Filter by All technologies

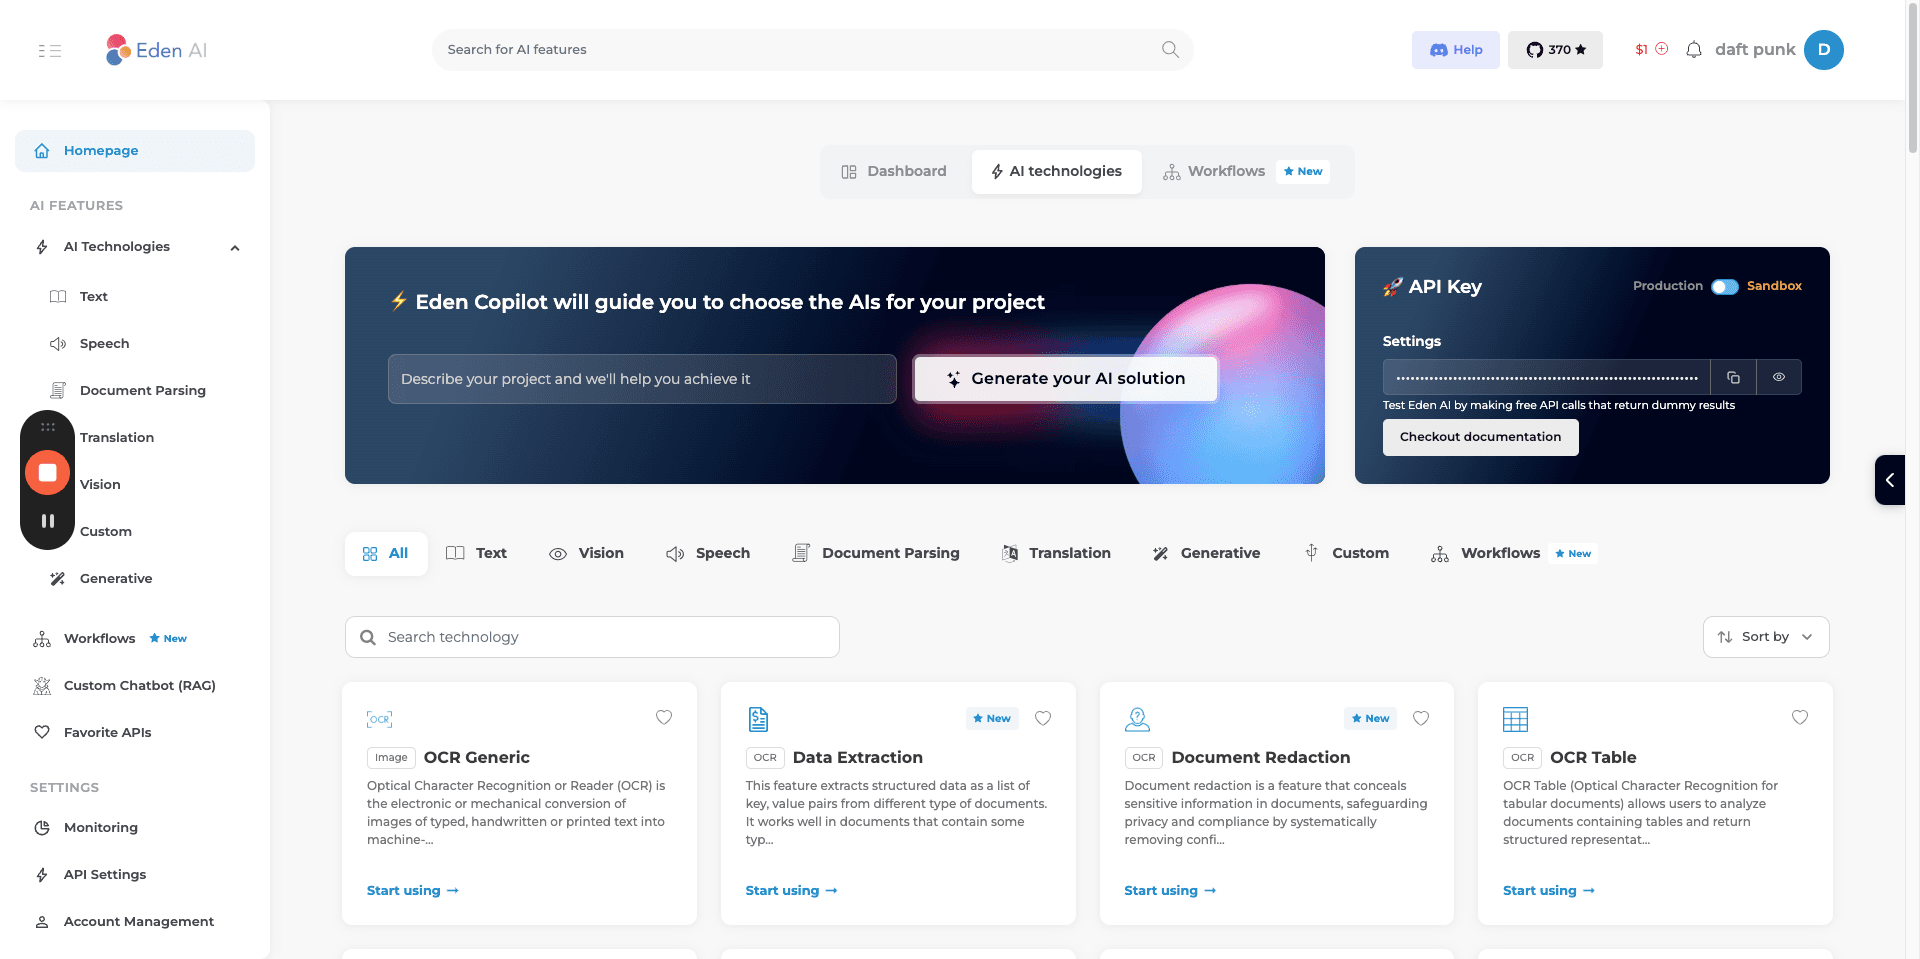[386, 554]
